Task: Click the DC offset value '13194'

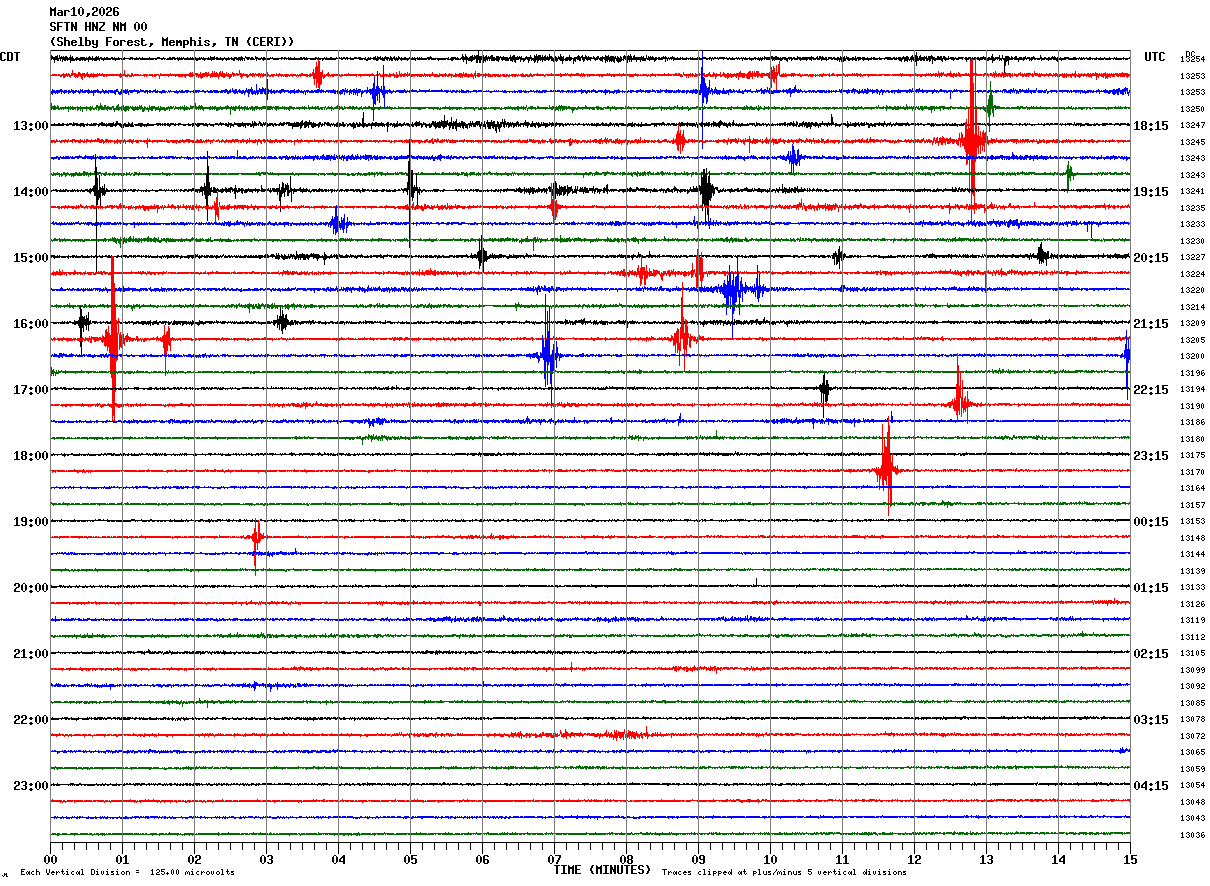Action: pos(1192,390)
